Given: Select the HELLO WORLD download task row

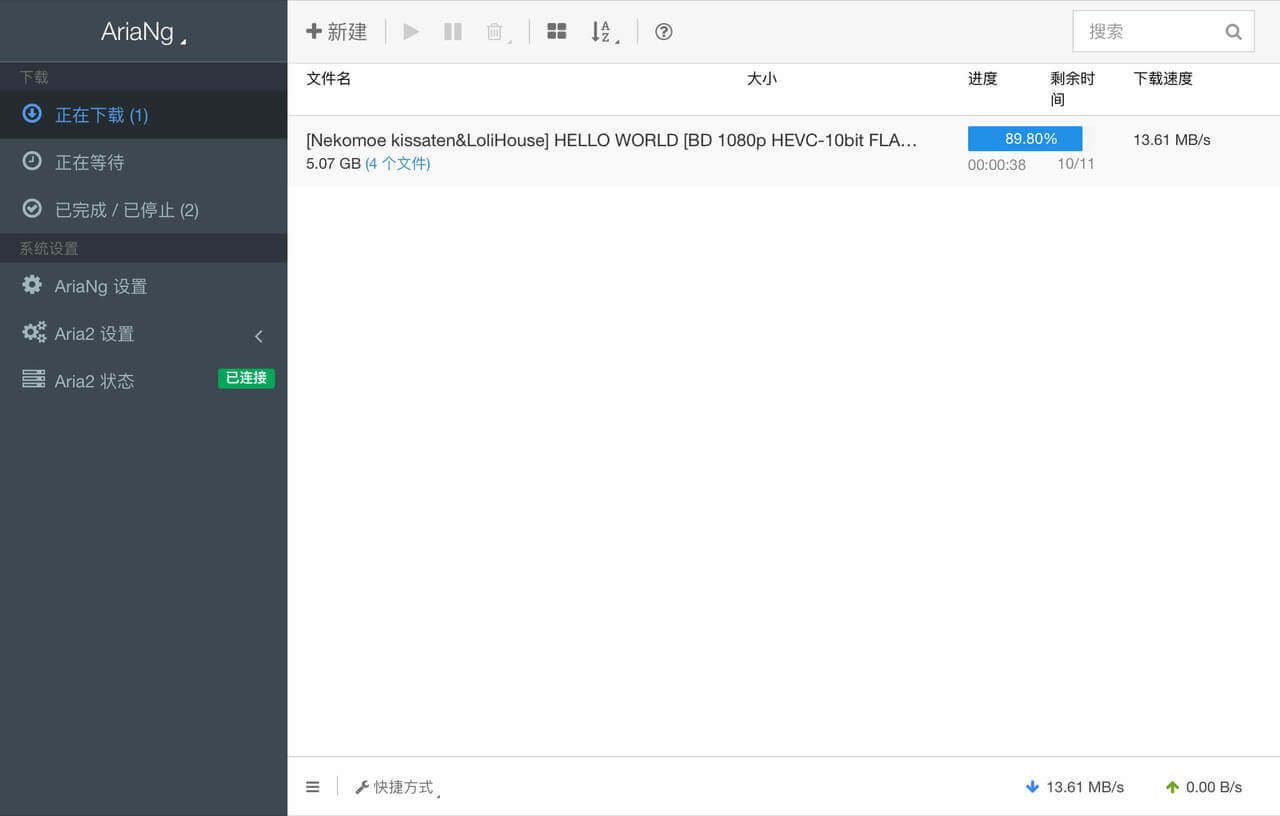Looking at the screenshot, I should [x=783, y=151].
